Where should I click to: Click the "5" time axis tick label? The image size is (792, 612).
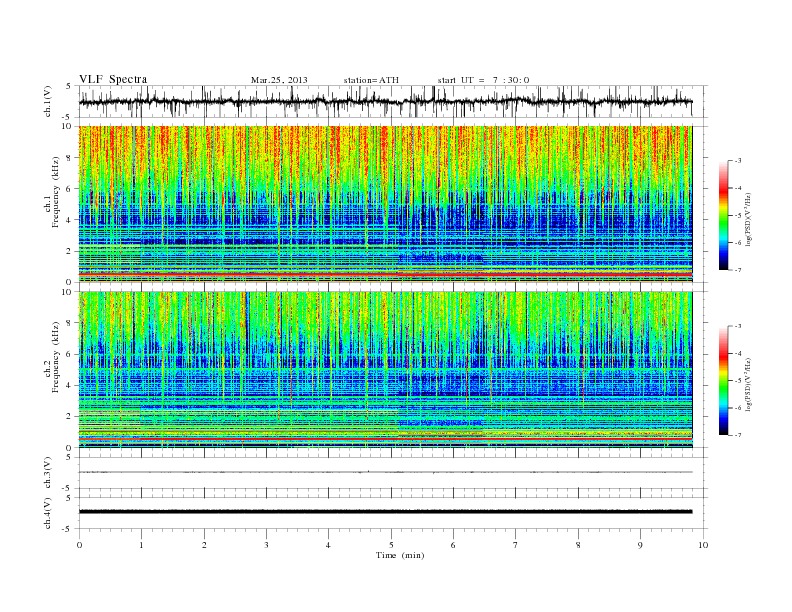click(391, 545)
